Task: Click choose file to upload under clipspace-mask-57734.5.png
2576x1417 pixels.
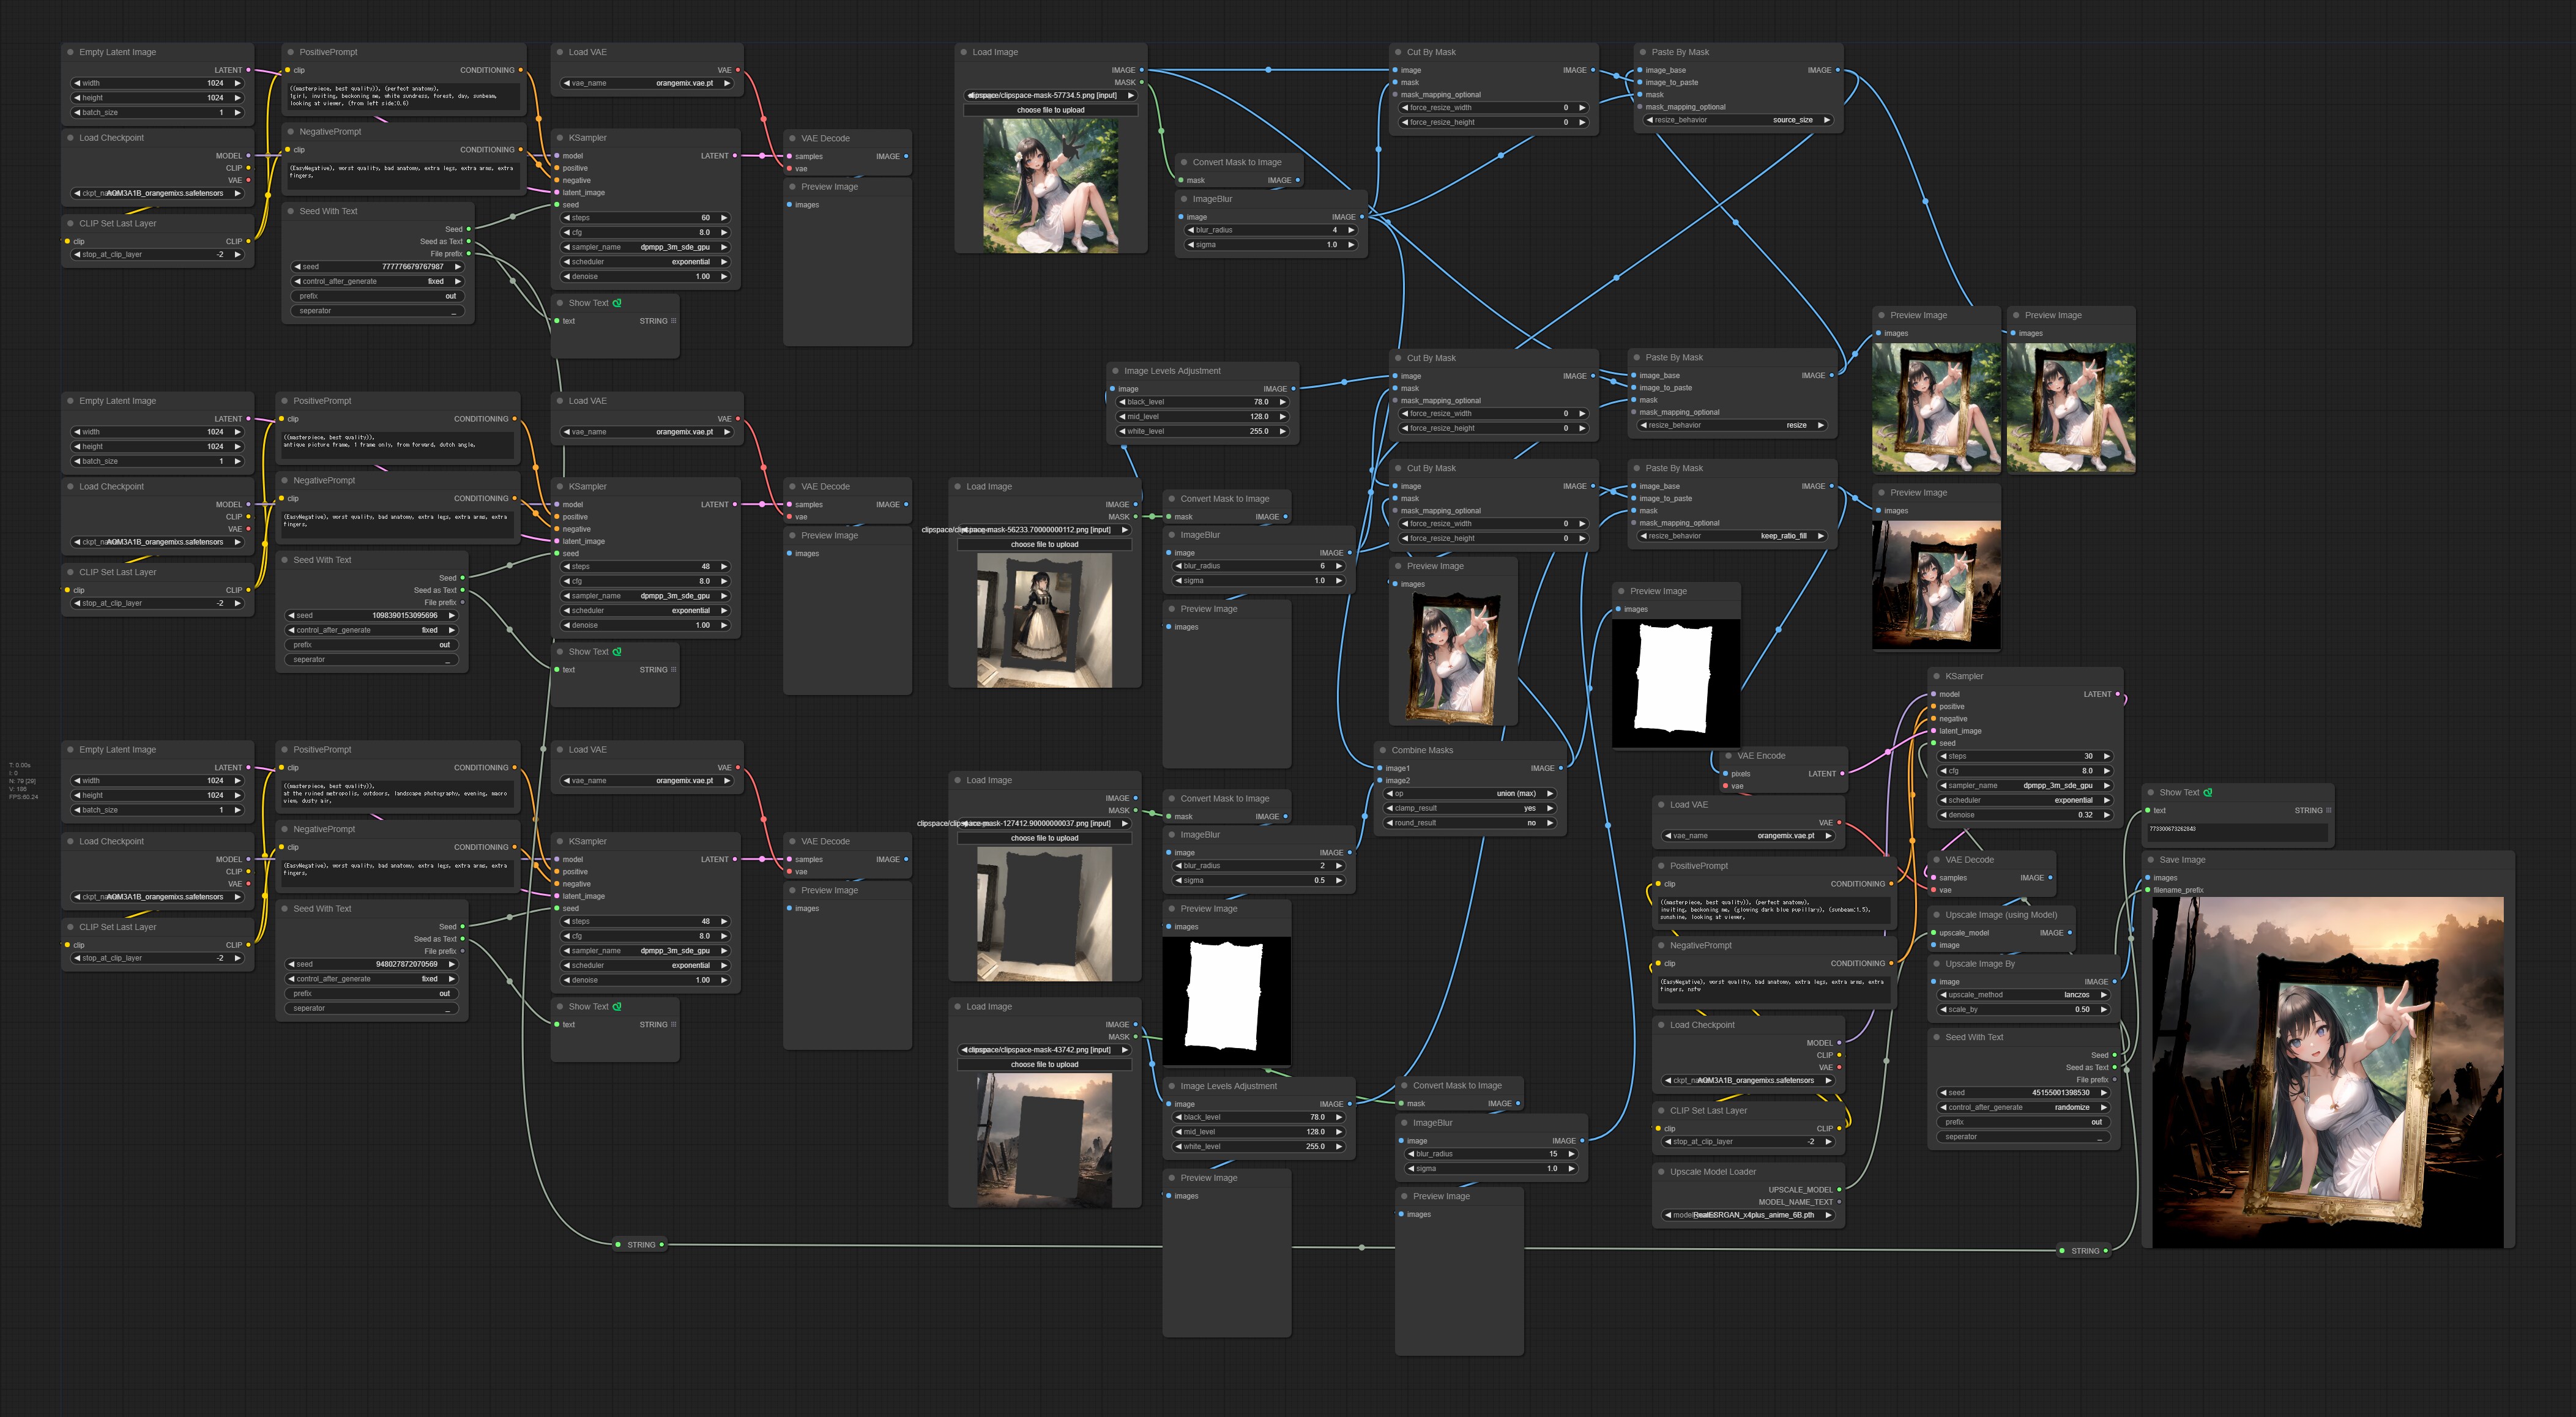Action: 1050,110
